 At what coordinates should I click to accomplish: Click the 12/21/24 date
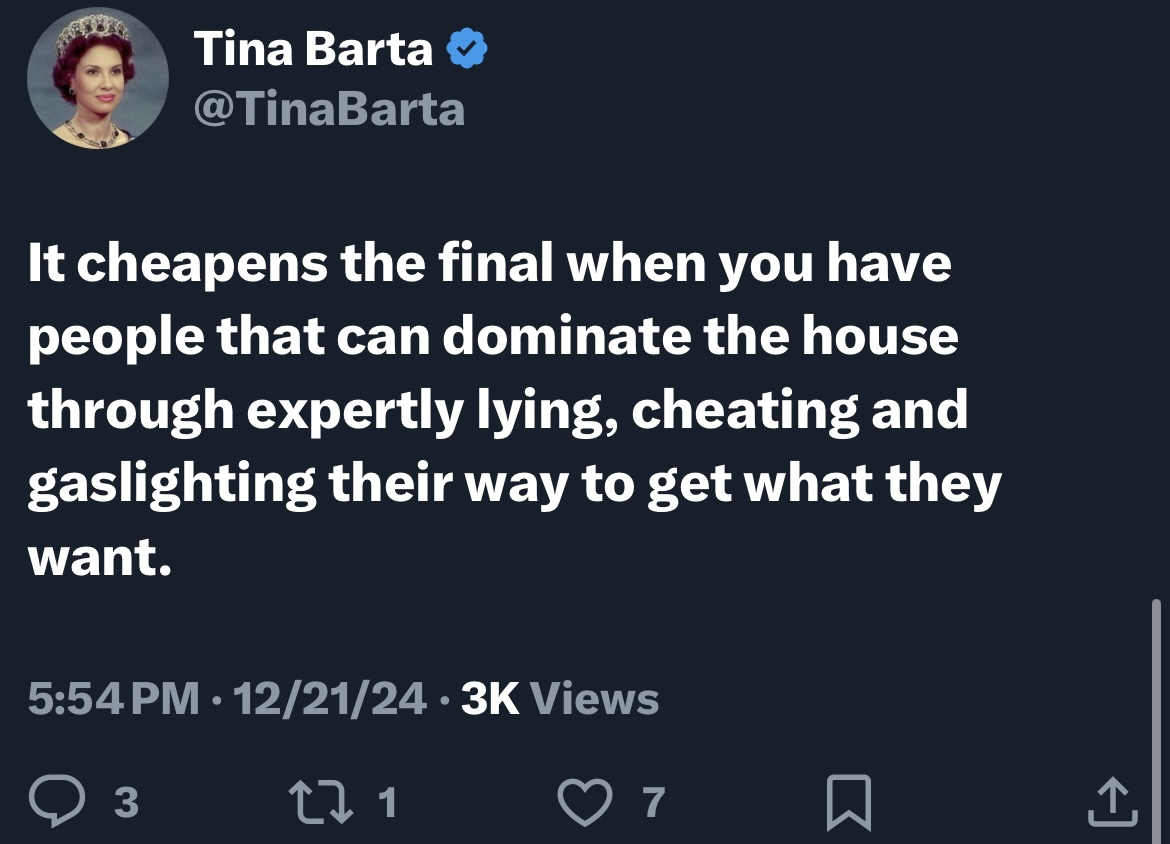click(x=330, y=698)
